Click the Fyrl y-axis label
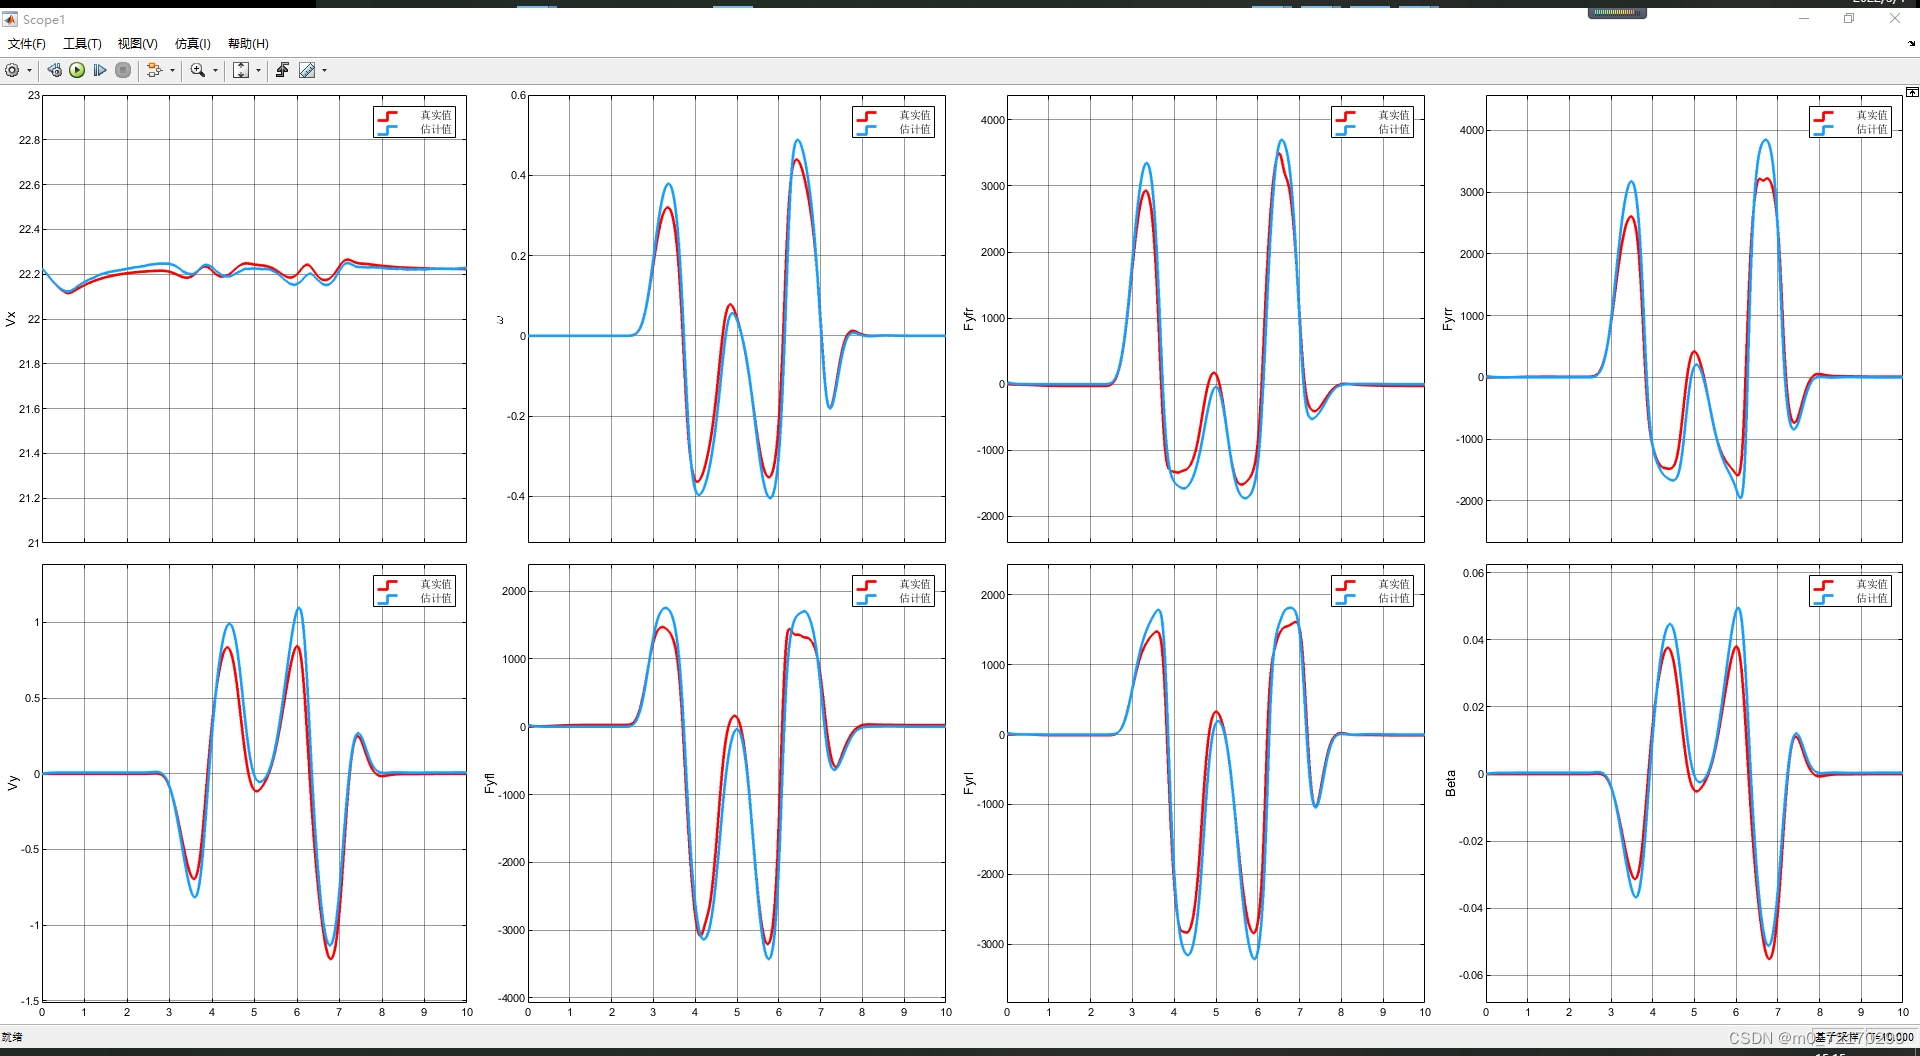The height and width of the screenshot is (1056, 1920). pyautogui.click(x=968, y=783)
